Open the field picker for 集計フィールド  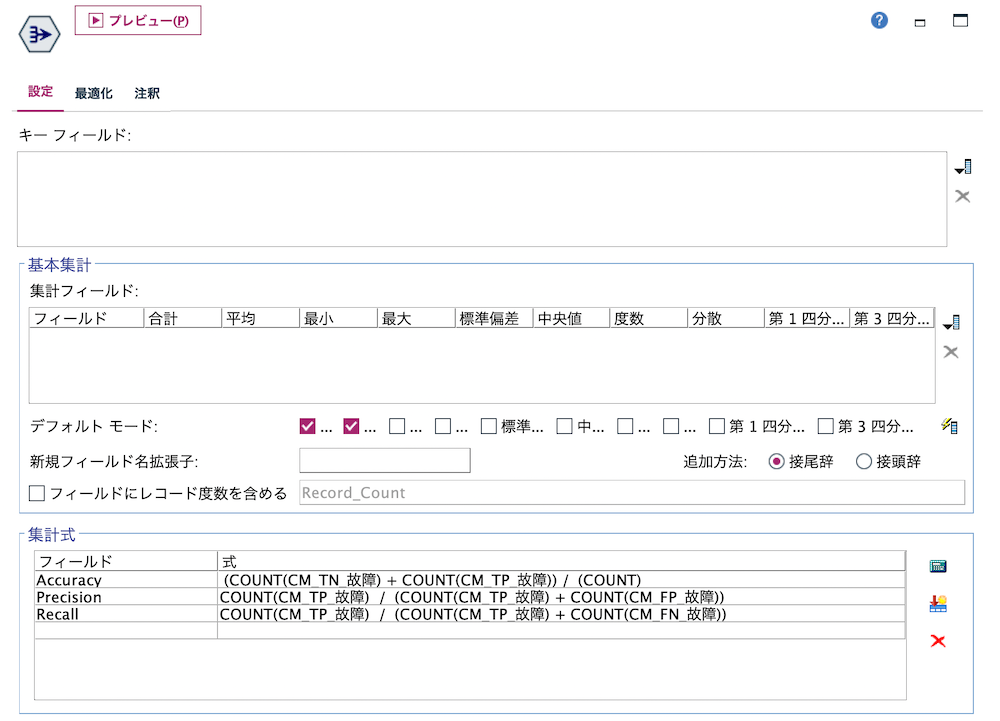click(x=951, y=321)
